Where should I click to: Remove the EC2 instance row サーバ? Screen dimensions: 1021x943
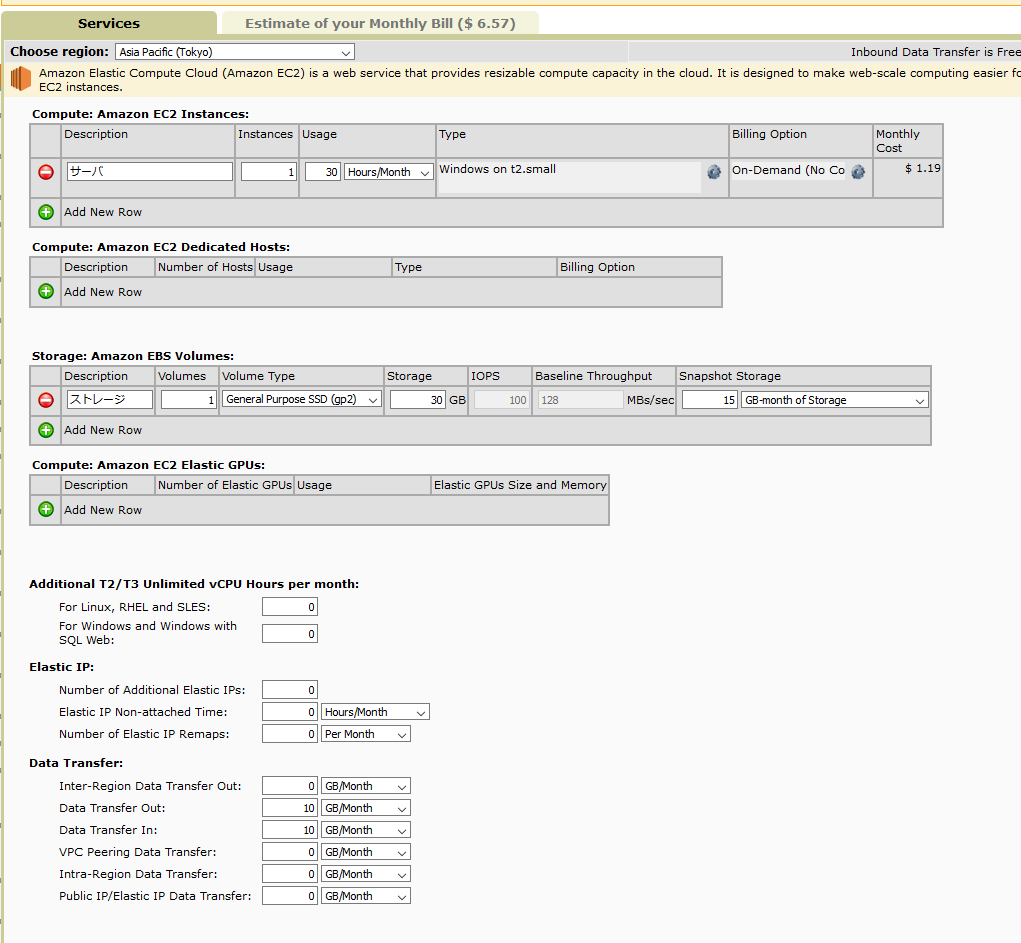click(46, 172)
